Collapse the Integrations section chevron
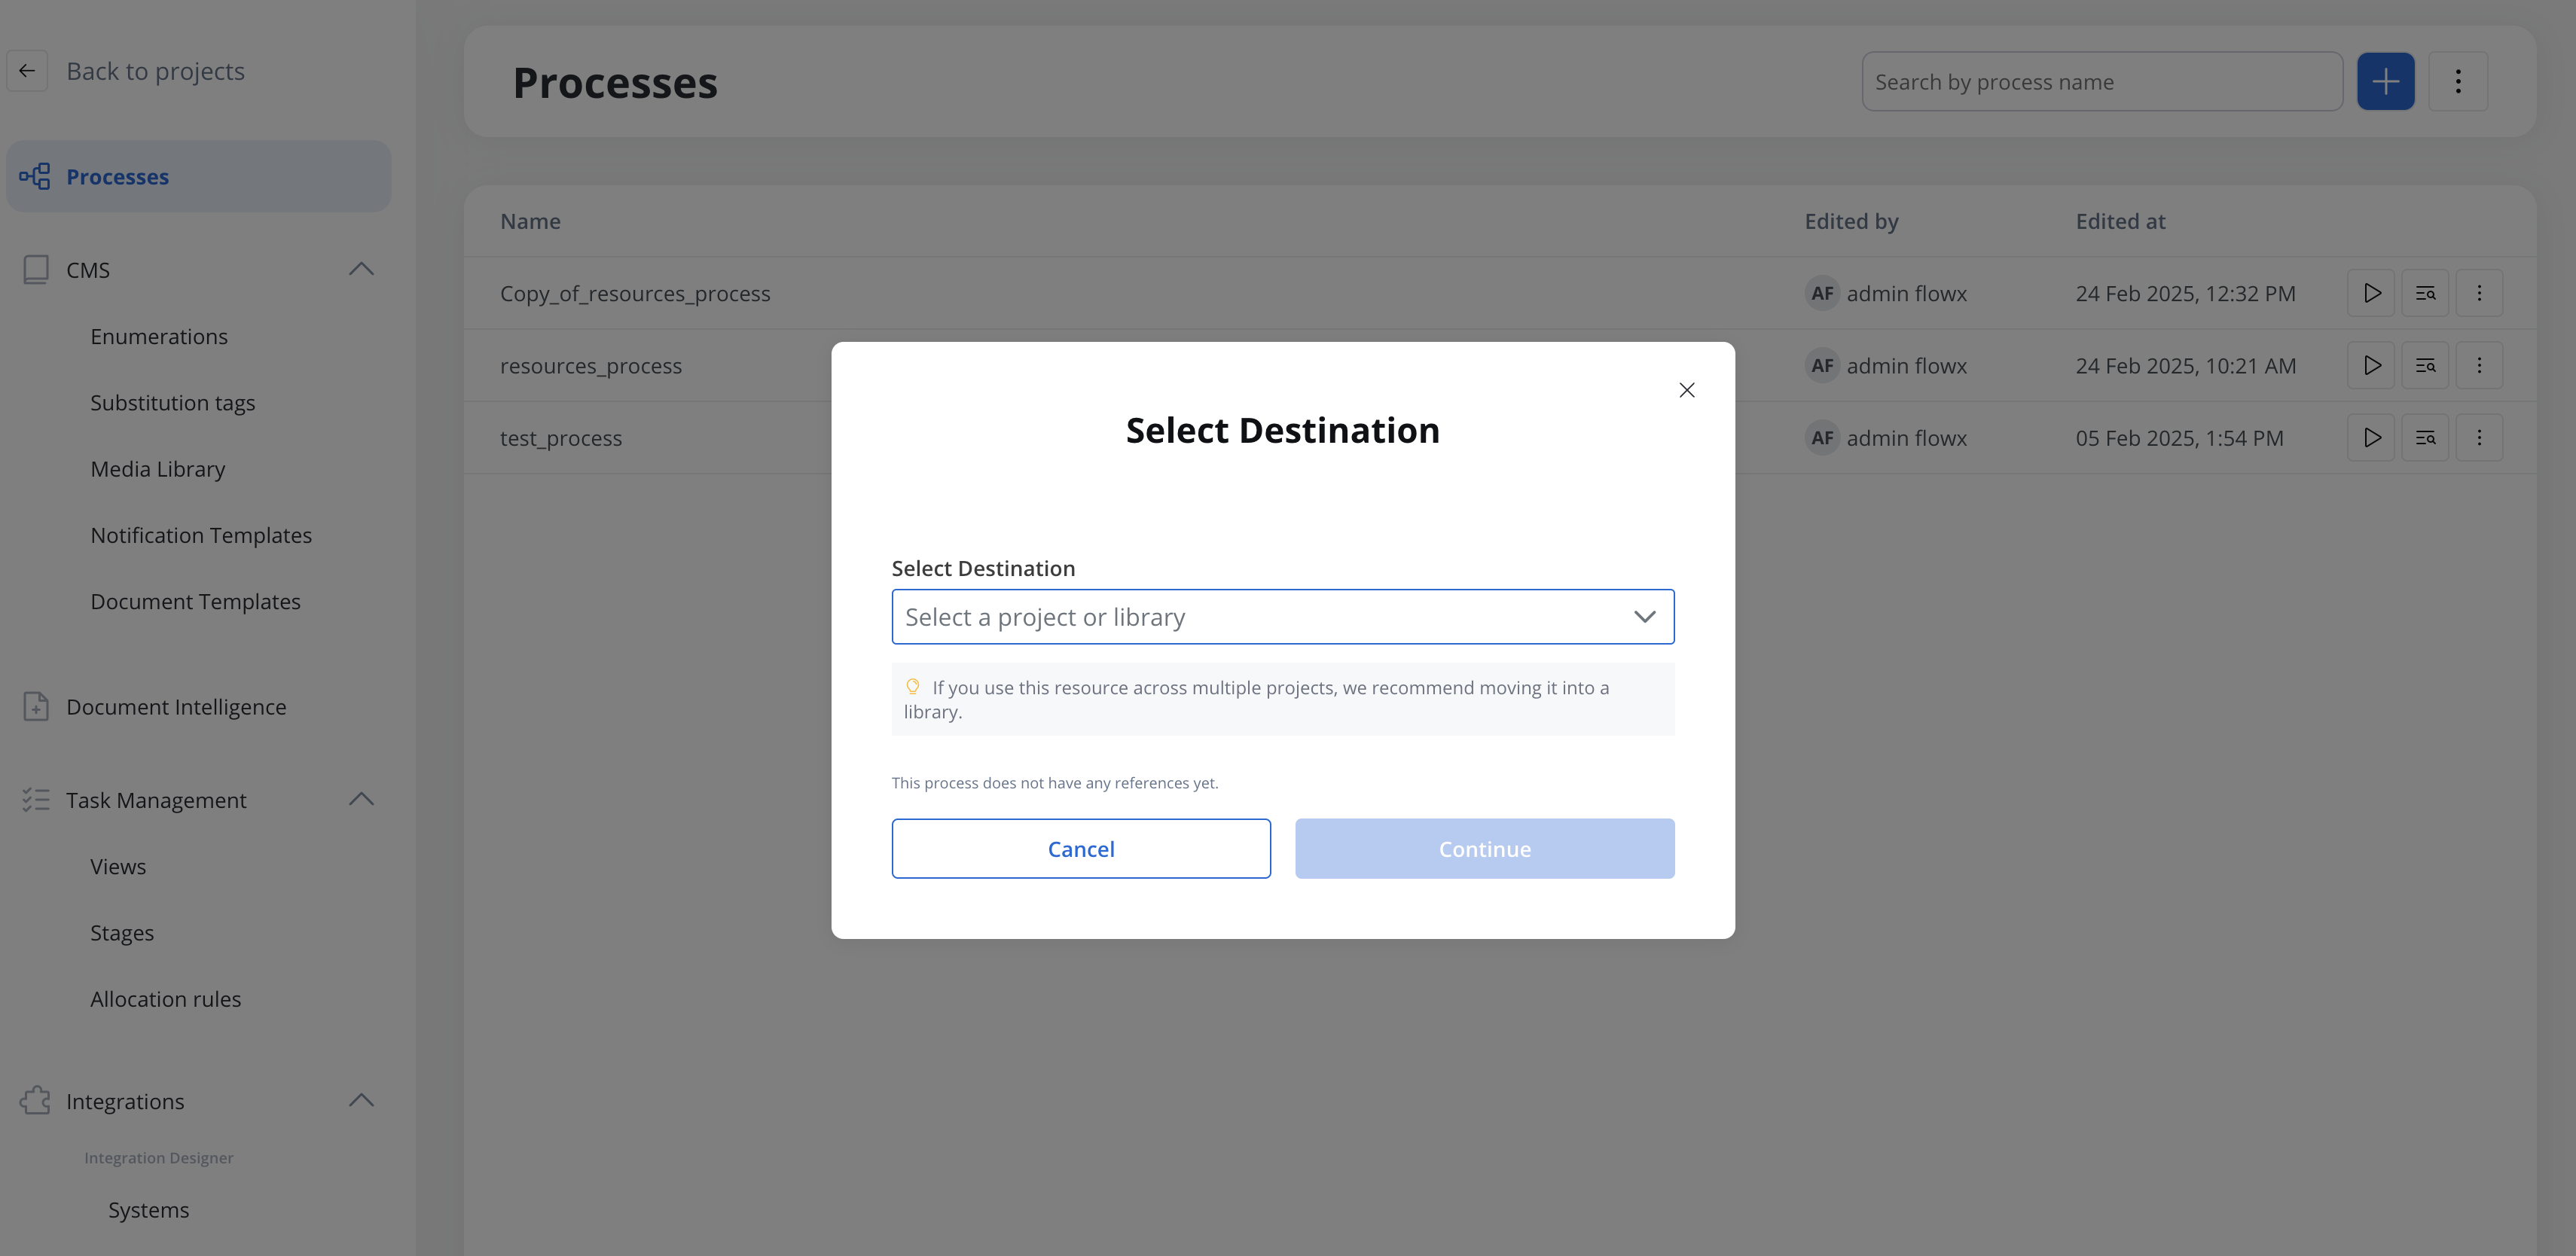This screenshot has width=2576, height=1256. pyautogui.click(x=361, y=1100)
